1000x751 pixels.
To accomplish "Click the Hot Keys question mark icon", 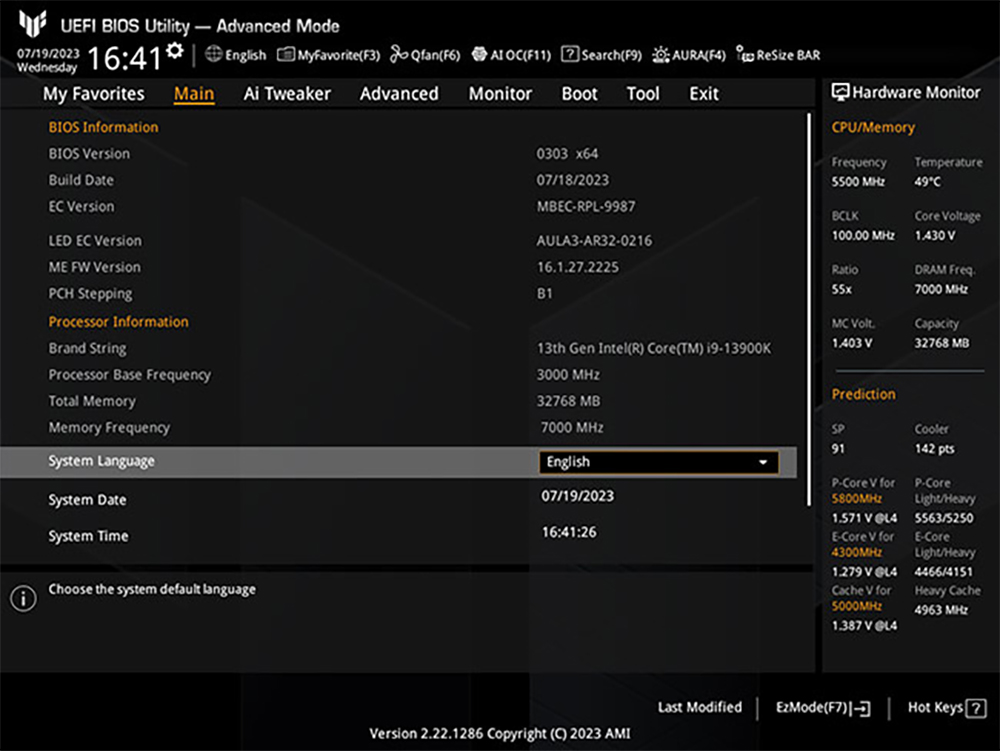I will [976, 708].
